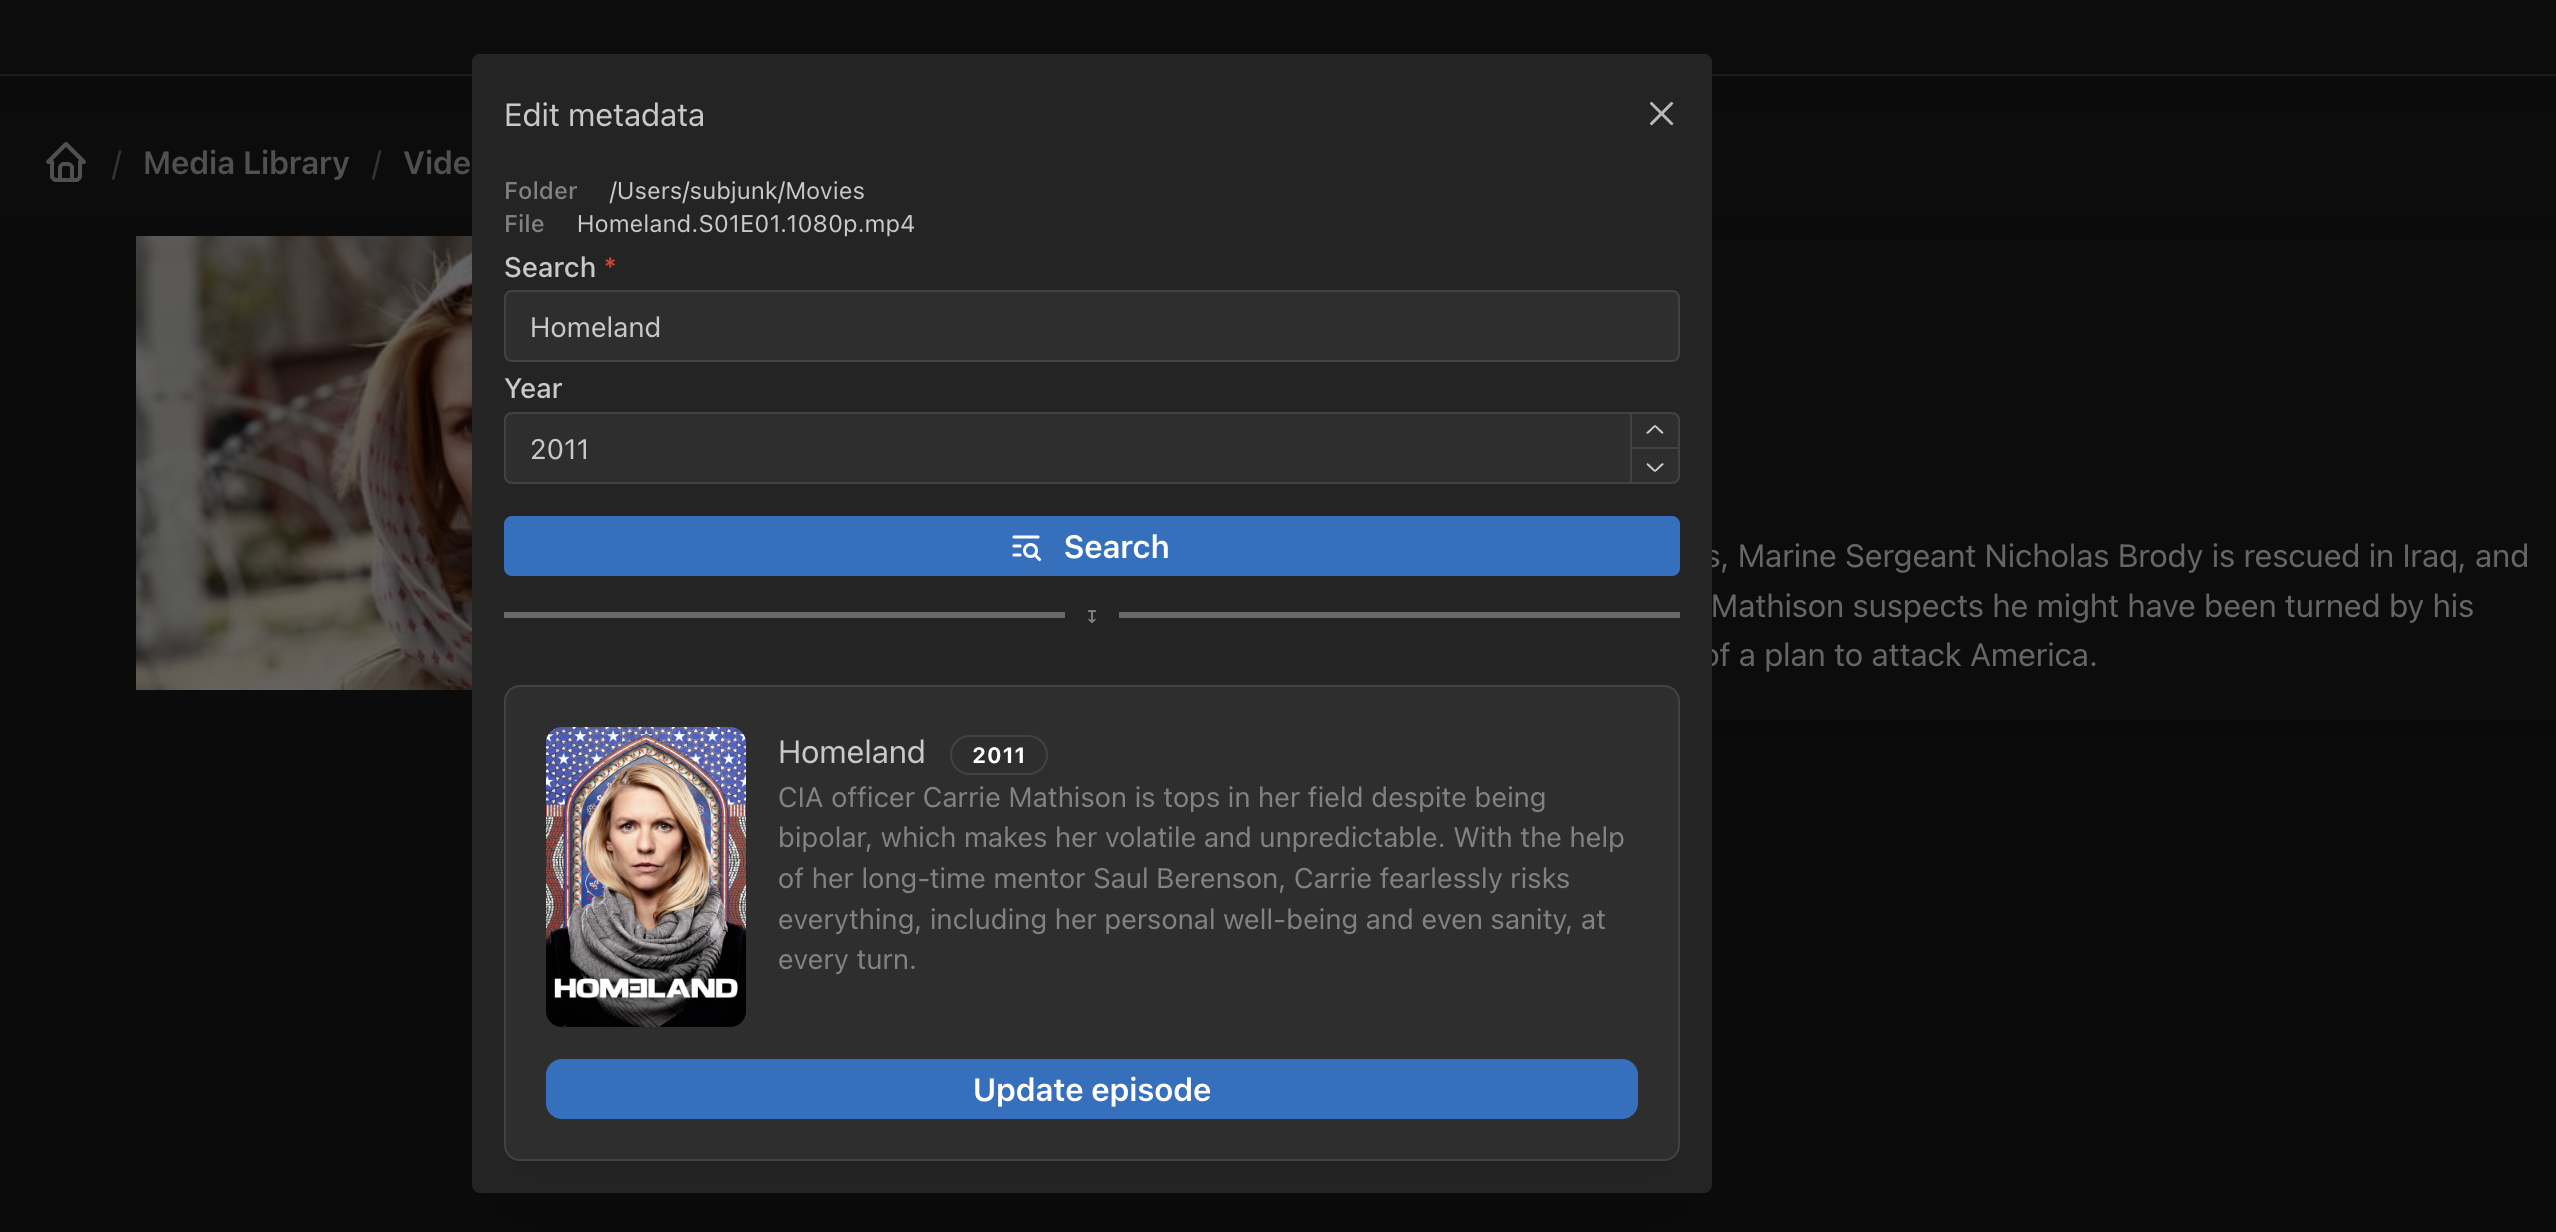Close the Edit metadata dialog

tap(1660, 114)
